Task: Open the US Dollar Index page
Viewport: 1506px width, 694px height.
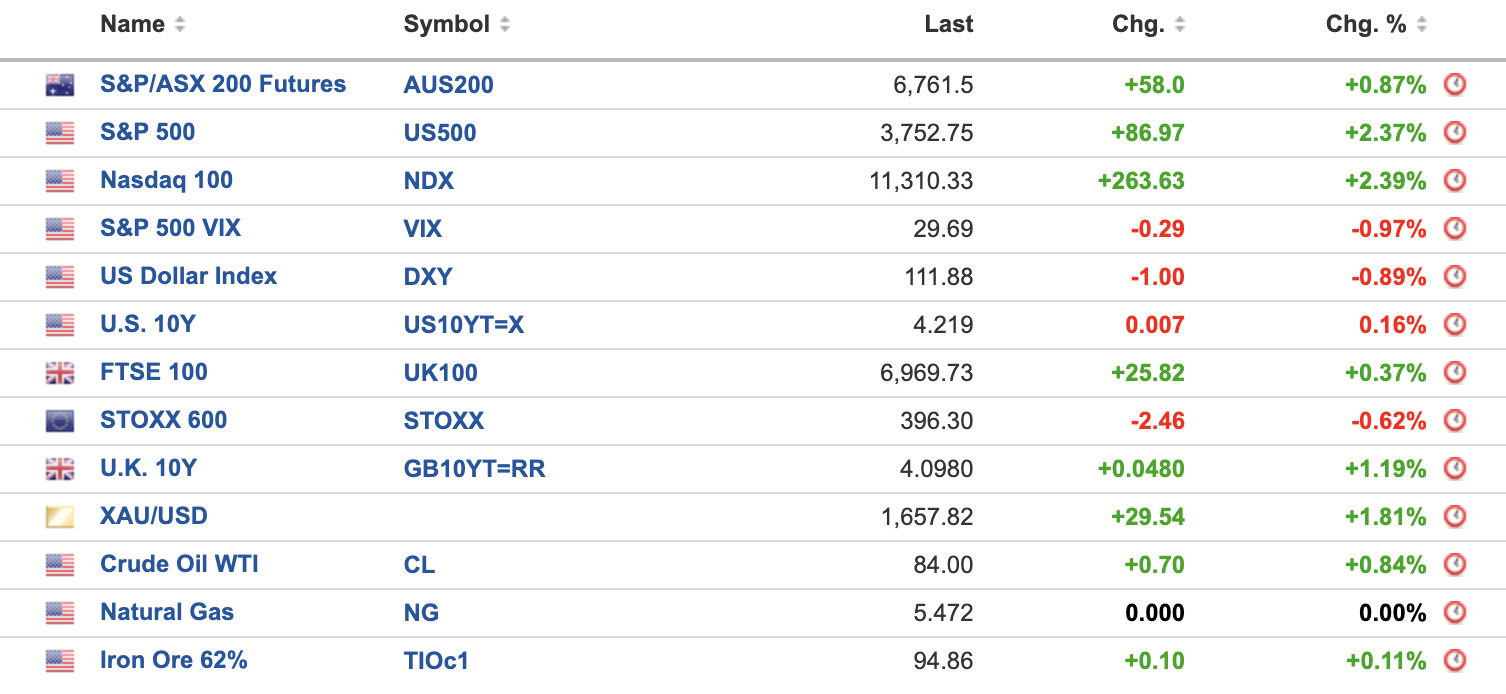Action: click(188, 276)
